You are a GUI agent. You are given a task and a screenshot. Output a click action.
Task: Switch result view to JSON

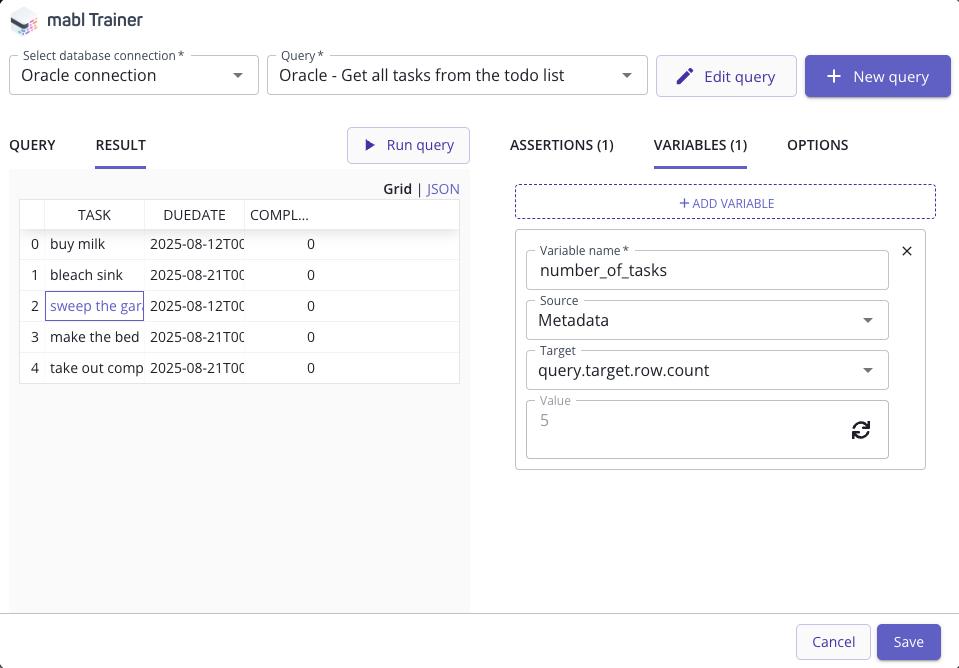click(x=443, y=188)
